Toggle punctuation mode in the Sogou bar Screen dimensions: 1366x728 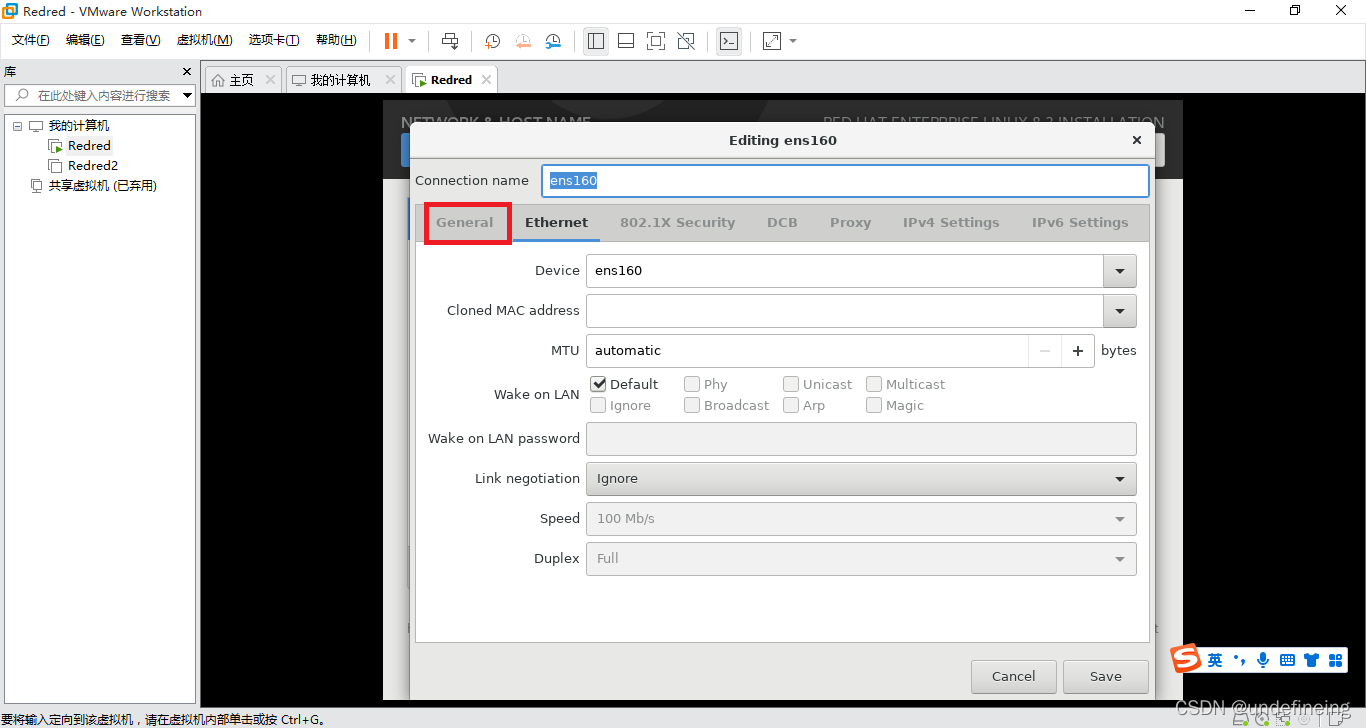coord(1239,659)
